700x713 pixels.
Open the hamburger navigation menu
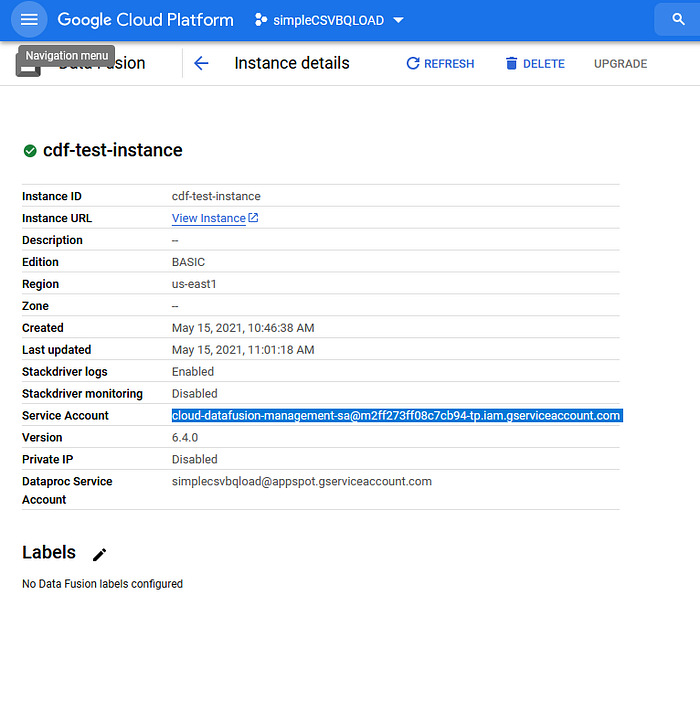(29, 20)
